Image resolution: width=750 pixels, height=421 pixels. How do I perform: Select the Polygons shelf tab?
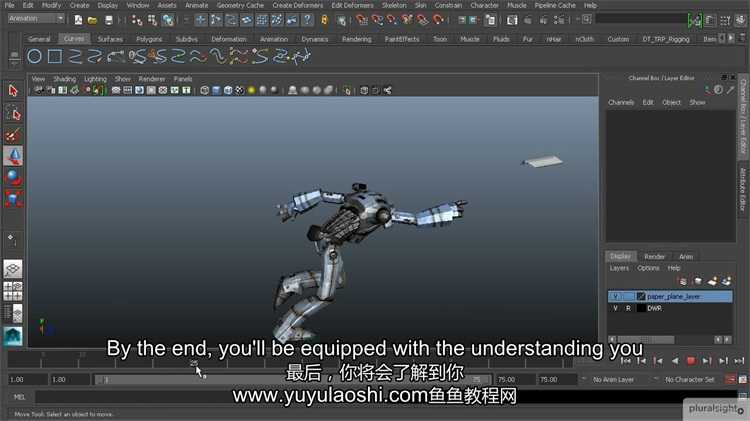tap(149, 39)
